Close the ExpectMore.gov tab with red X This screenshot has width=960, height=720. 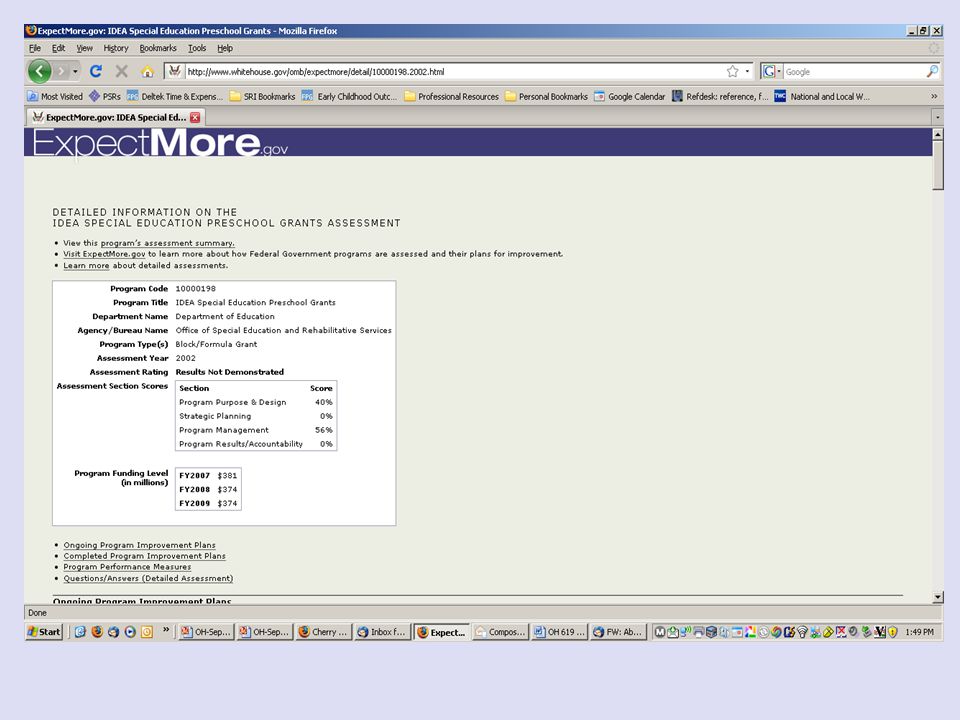[195, 118]
